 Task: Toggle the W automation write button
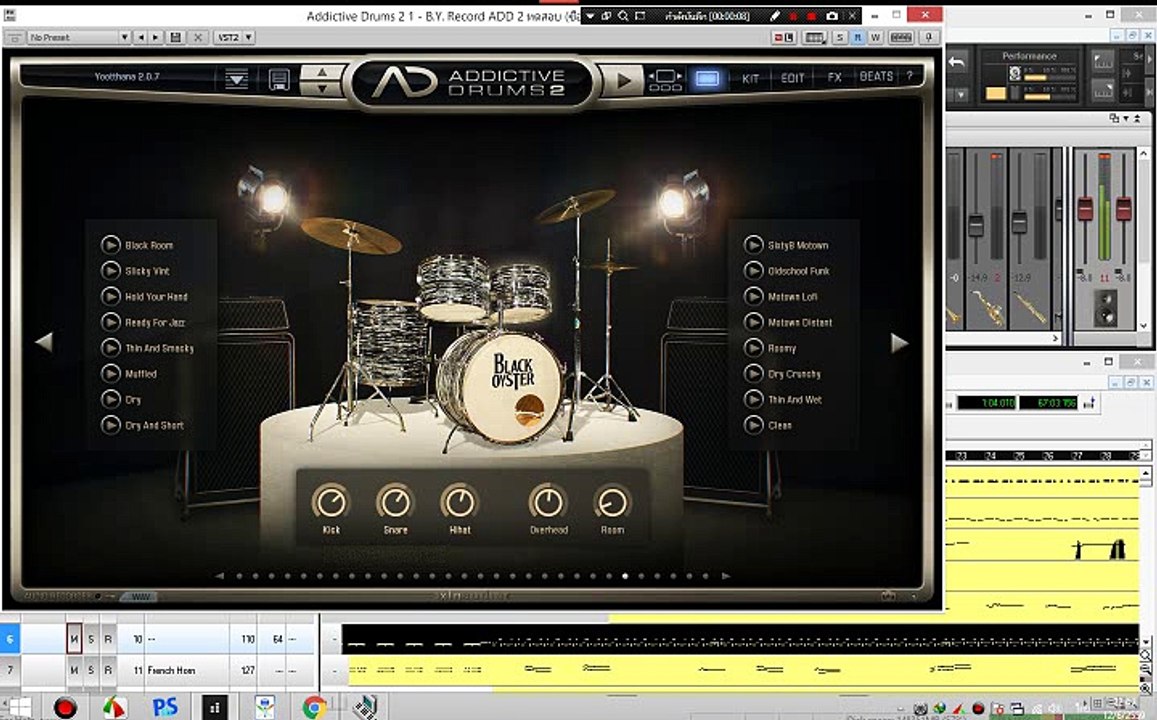pos(875,37)
